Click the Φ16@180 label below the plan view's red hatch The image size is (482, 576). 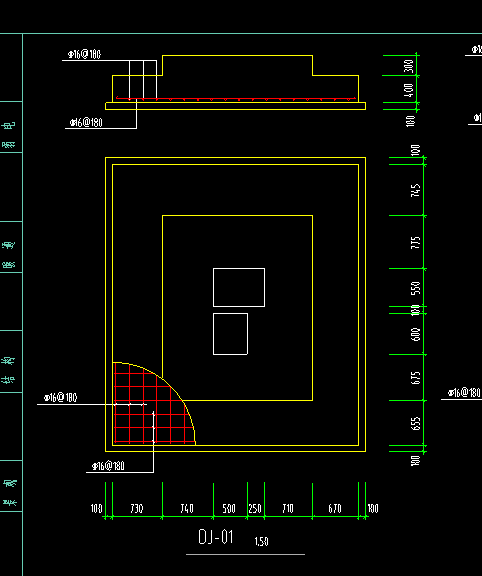(108, 466)
